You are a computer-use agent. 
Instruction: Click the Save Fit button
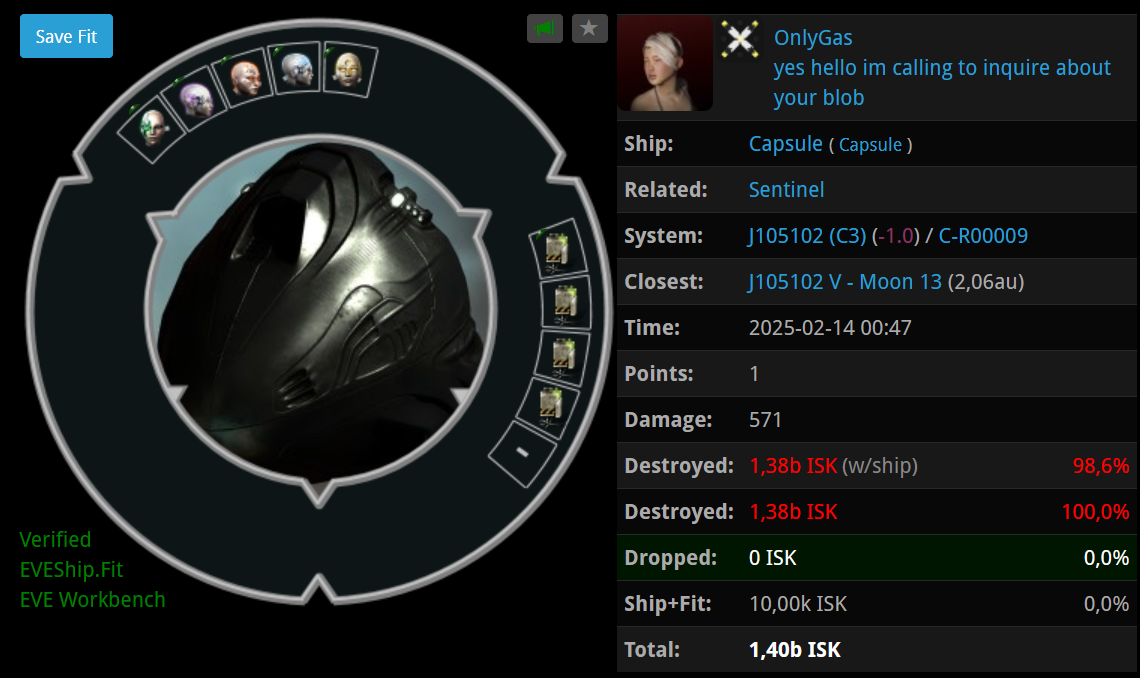66,36
